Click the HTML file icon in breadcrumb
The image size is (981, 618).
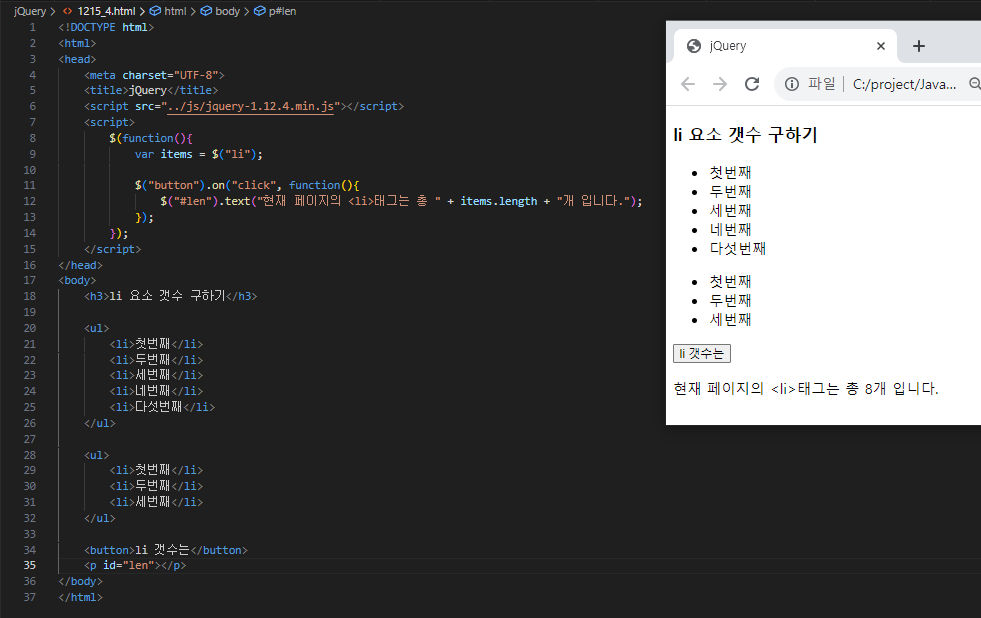68,11
